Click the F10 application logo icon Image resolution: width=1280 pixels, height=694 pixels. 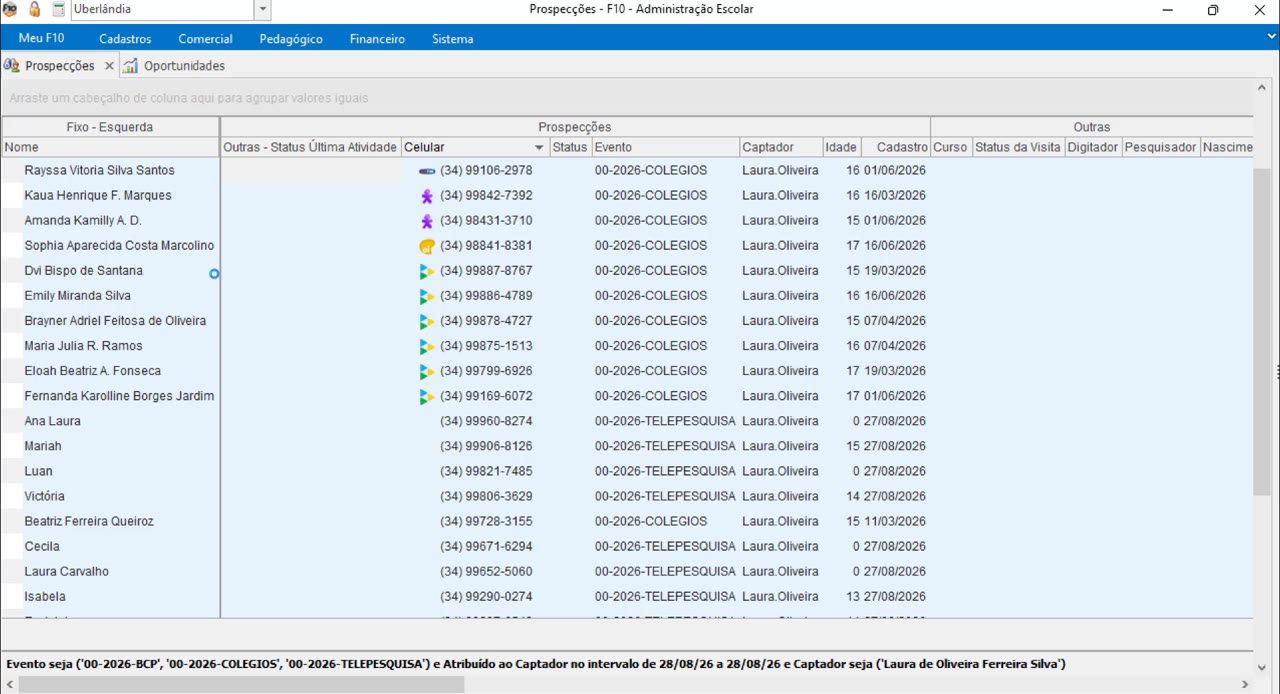10,10
